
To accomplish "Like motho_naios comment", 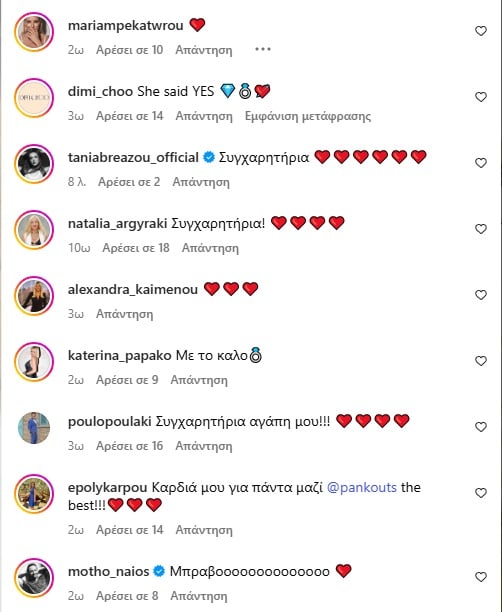I will pos(481,576).
